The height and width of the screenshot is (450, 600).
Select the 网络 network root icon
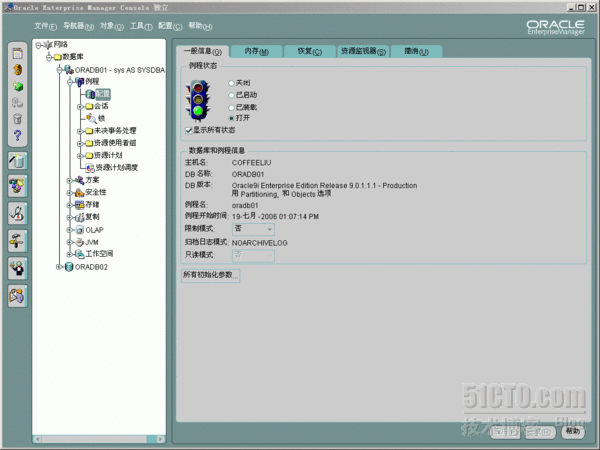48,45
